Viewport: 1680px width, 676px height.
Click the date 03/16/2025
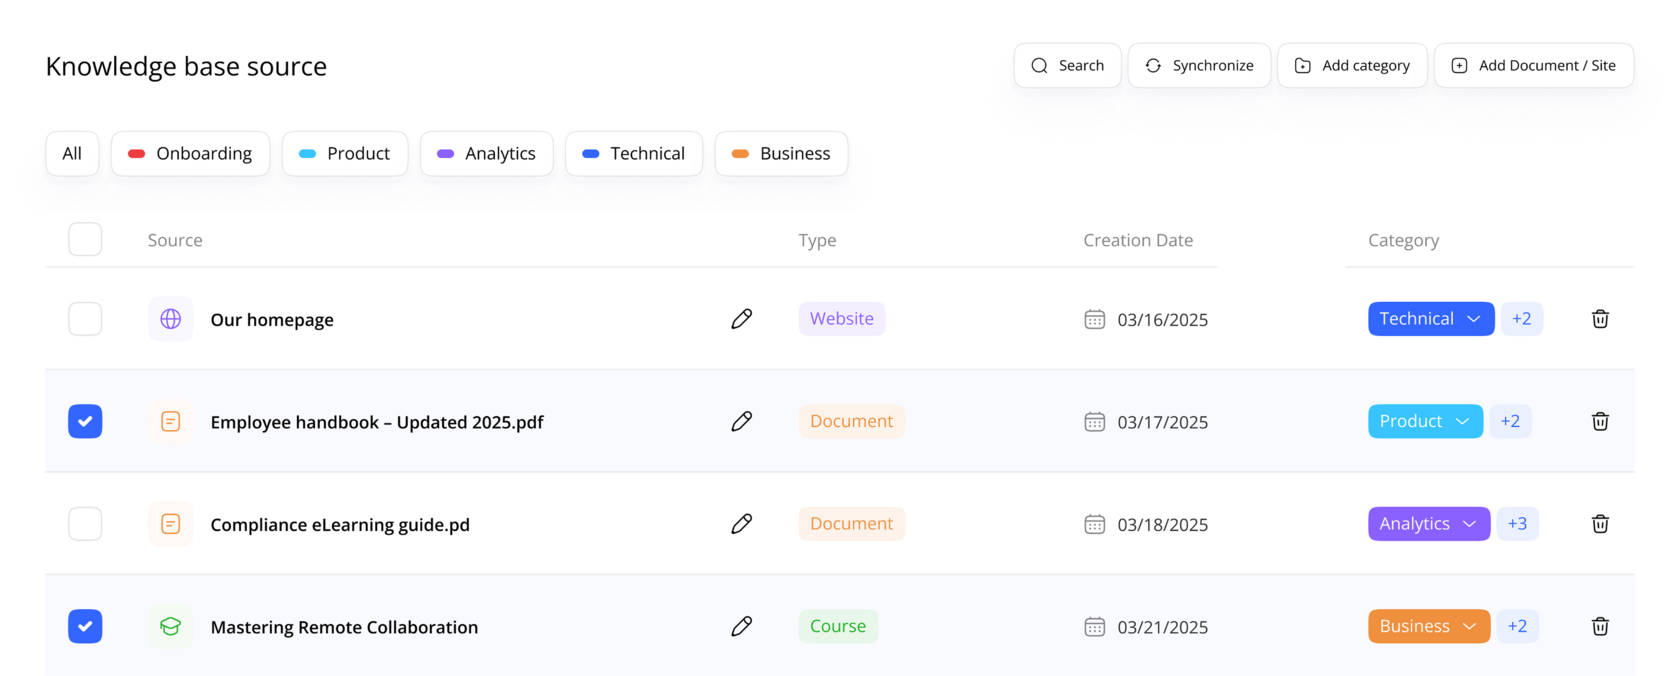click(1163, 320)
